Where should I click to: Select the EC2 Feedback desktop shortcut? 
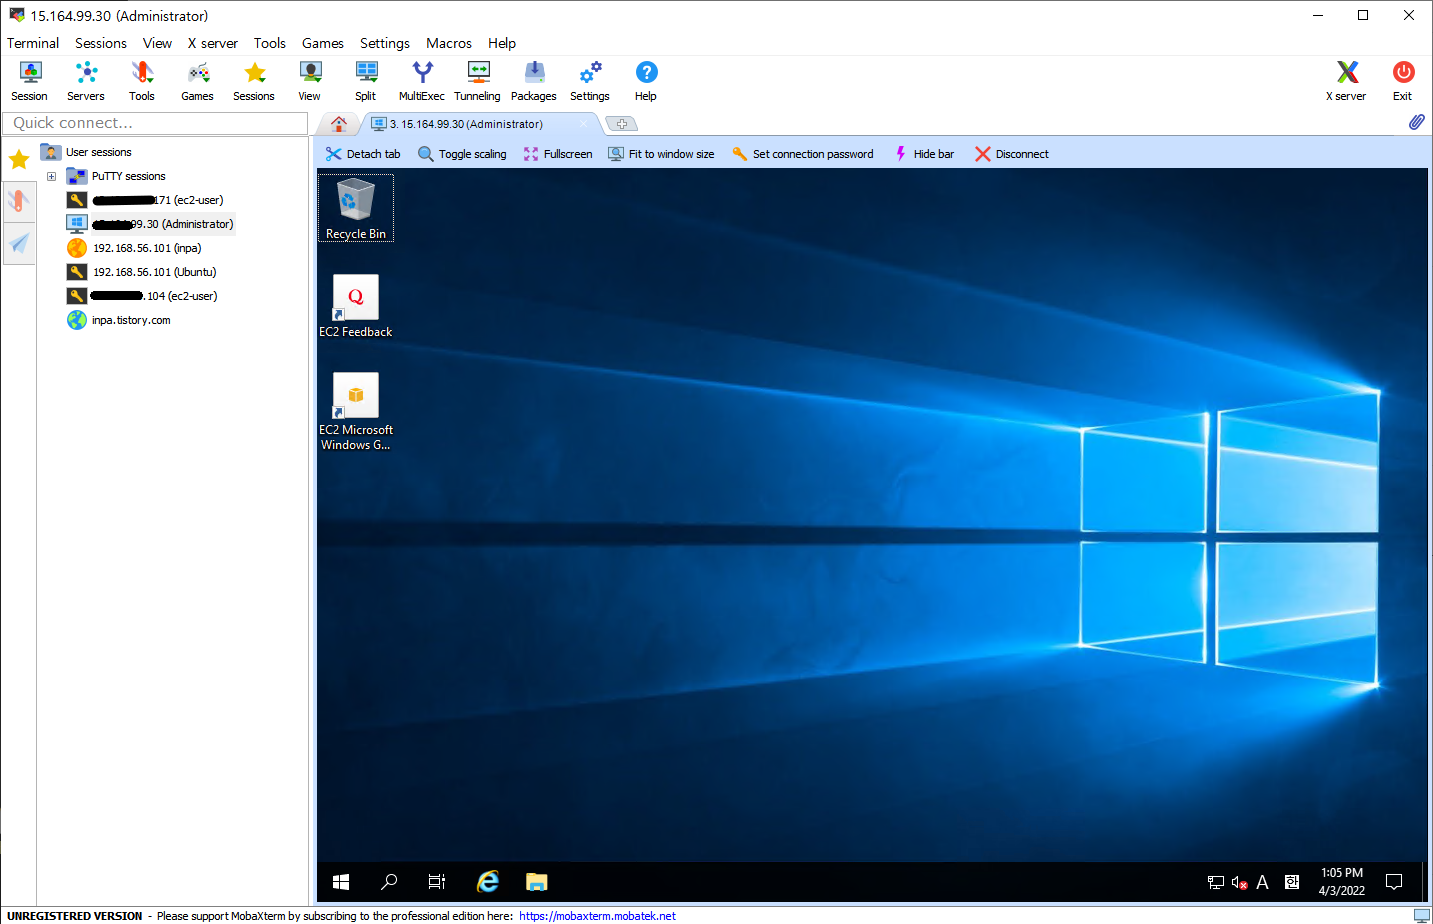coord(356,306)
